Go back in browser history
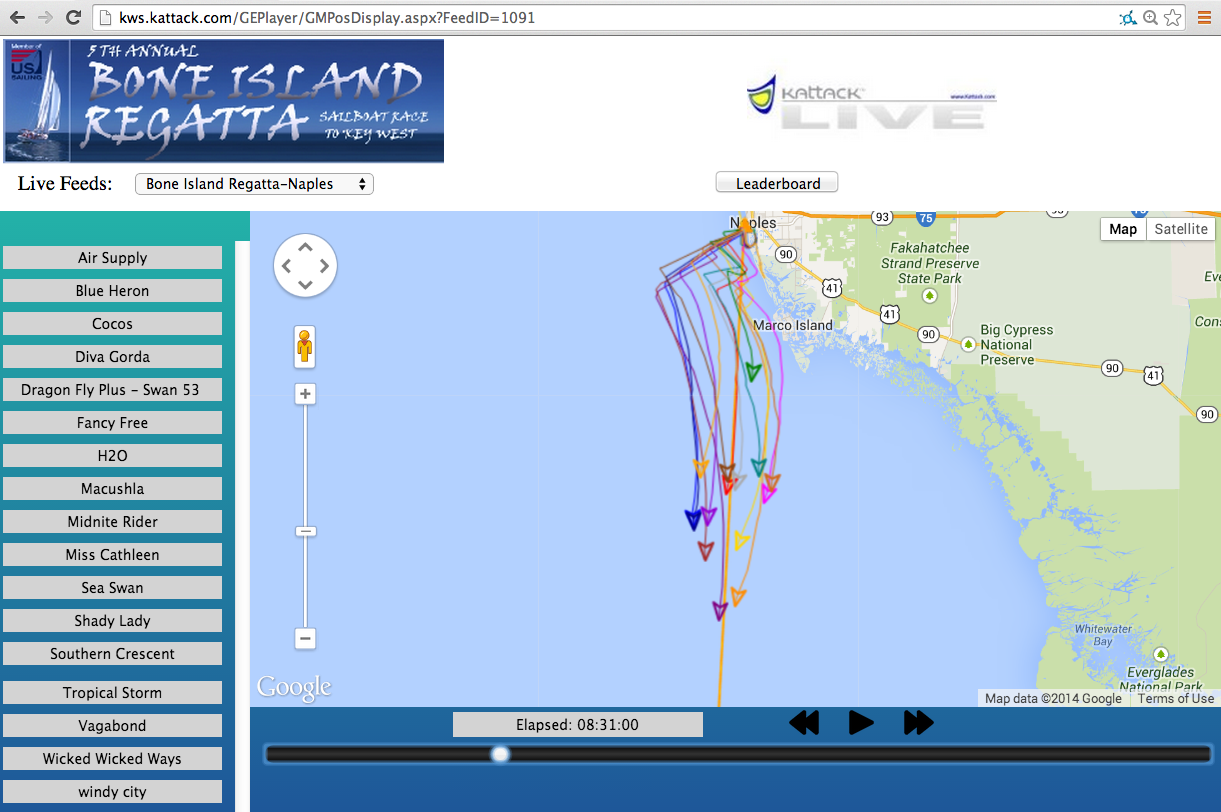Viewport: 1221px width, 812px height. point(17,17)
